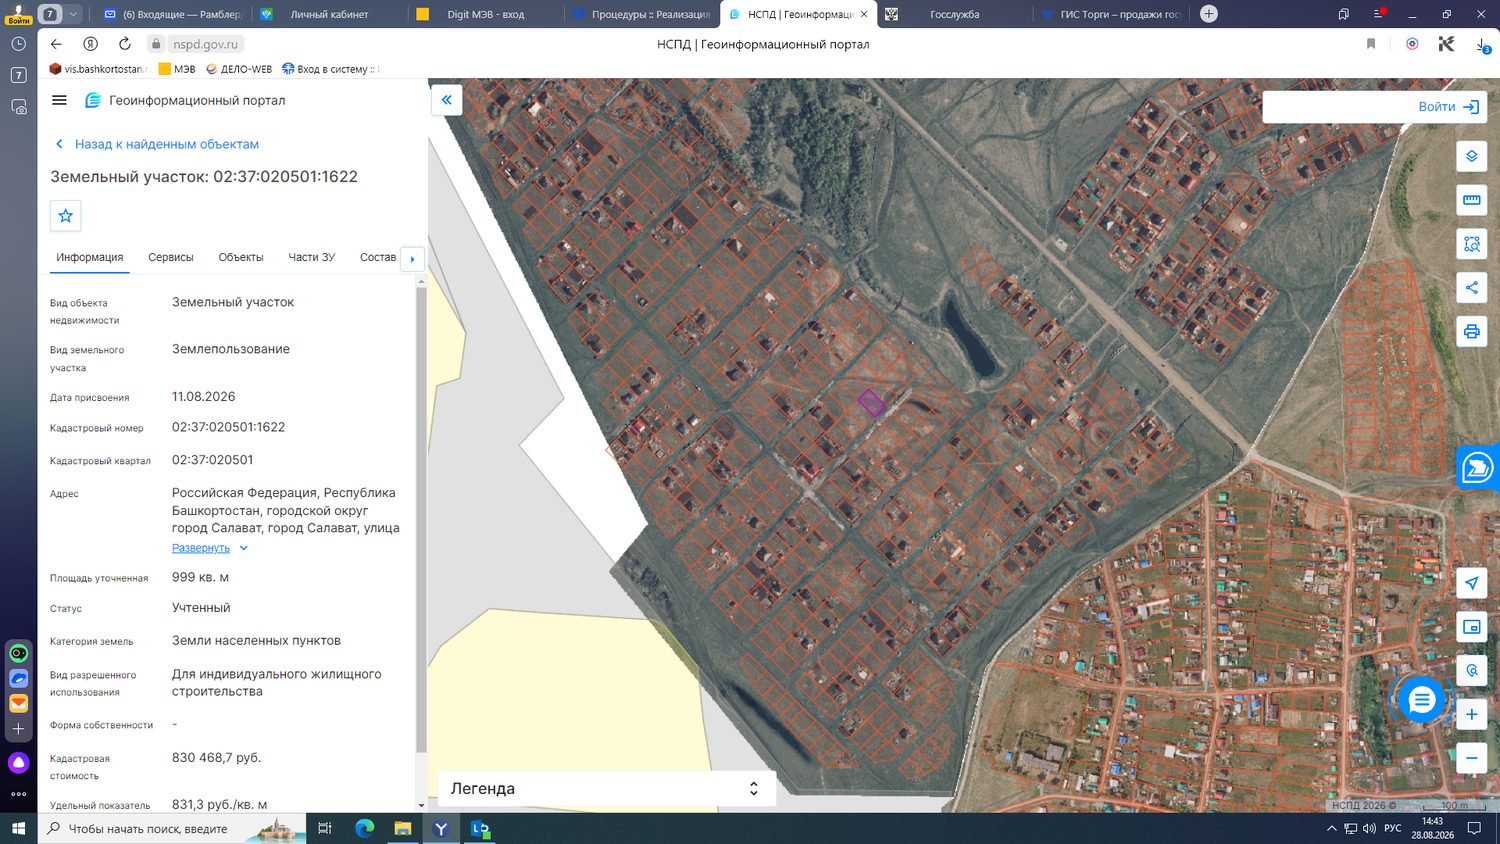The width and height of the screenshot is (1500, 844).
Task: Open the hamburger menu of the geoportal
Action: [x=59, y=100]
